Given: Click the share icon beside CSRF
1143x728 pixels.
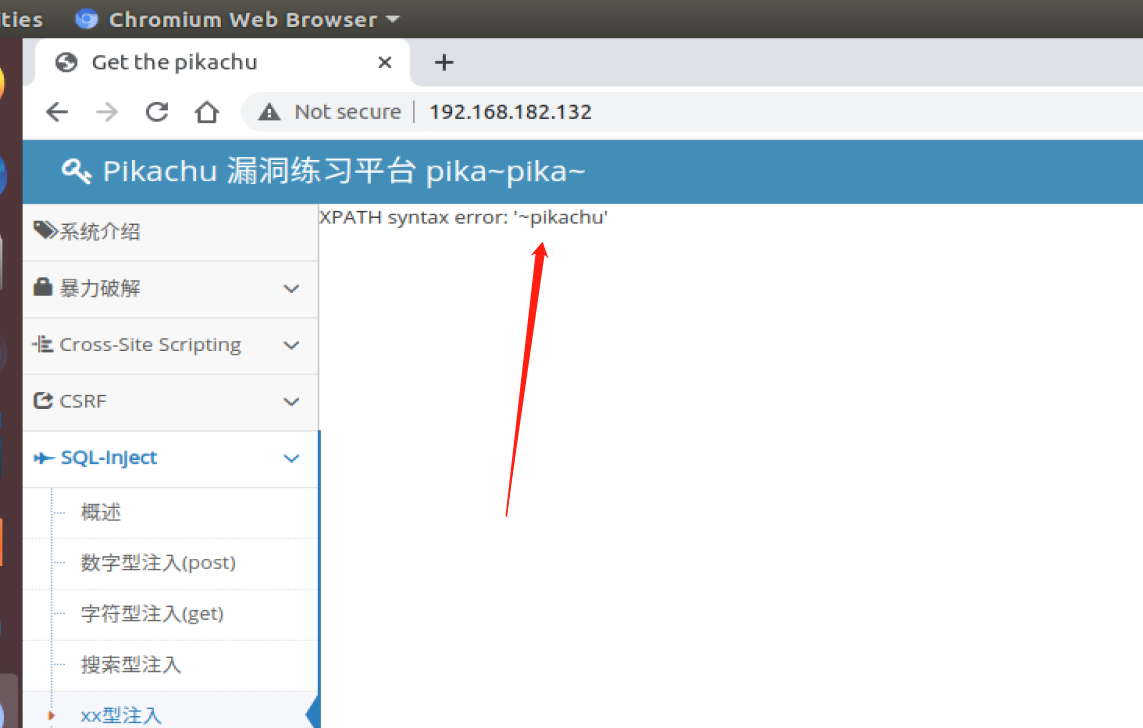Looking at the screenshot, I should (43, 400).
